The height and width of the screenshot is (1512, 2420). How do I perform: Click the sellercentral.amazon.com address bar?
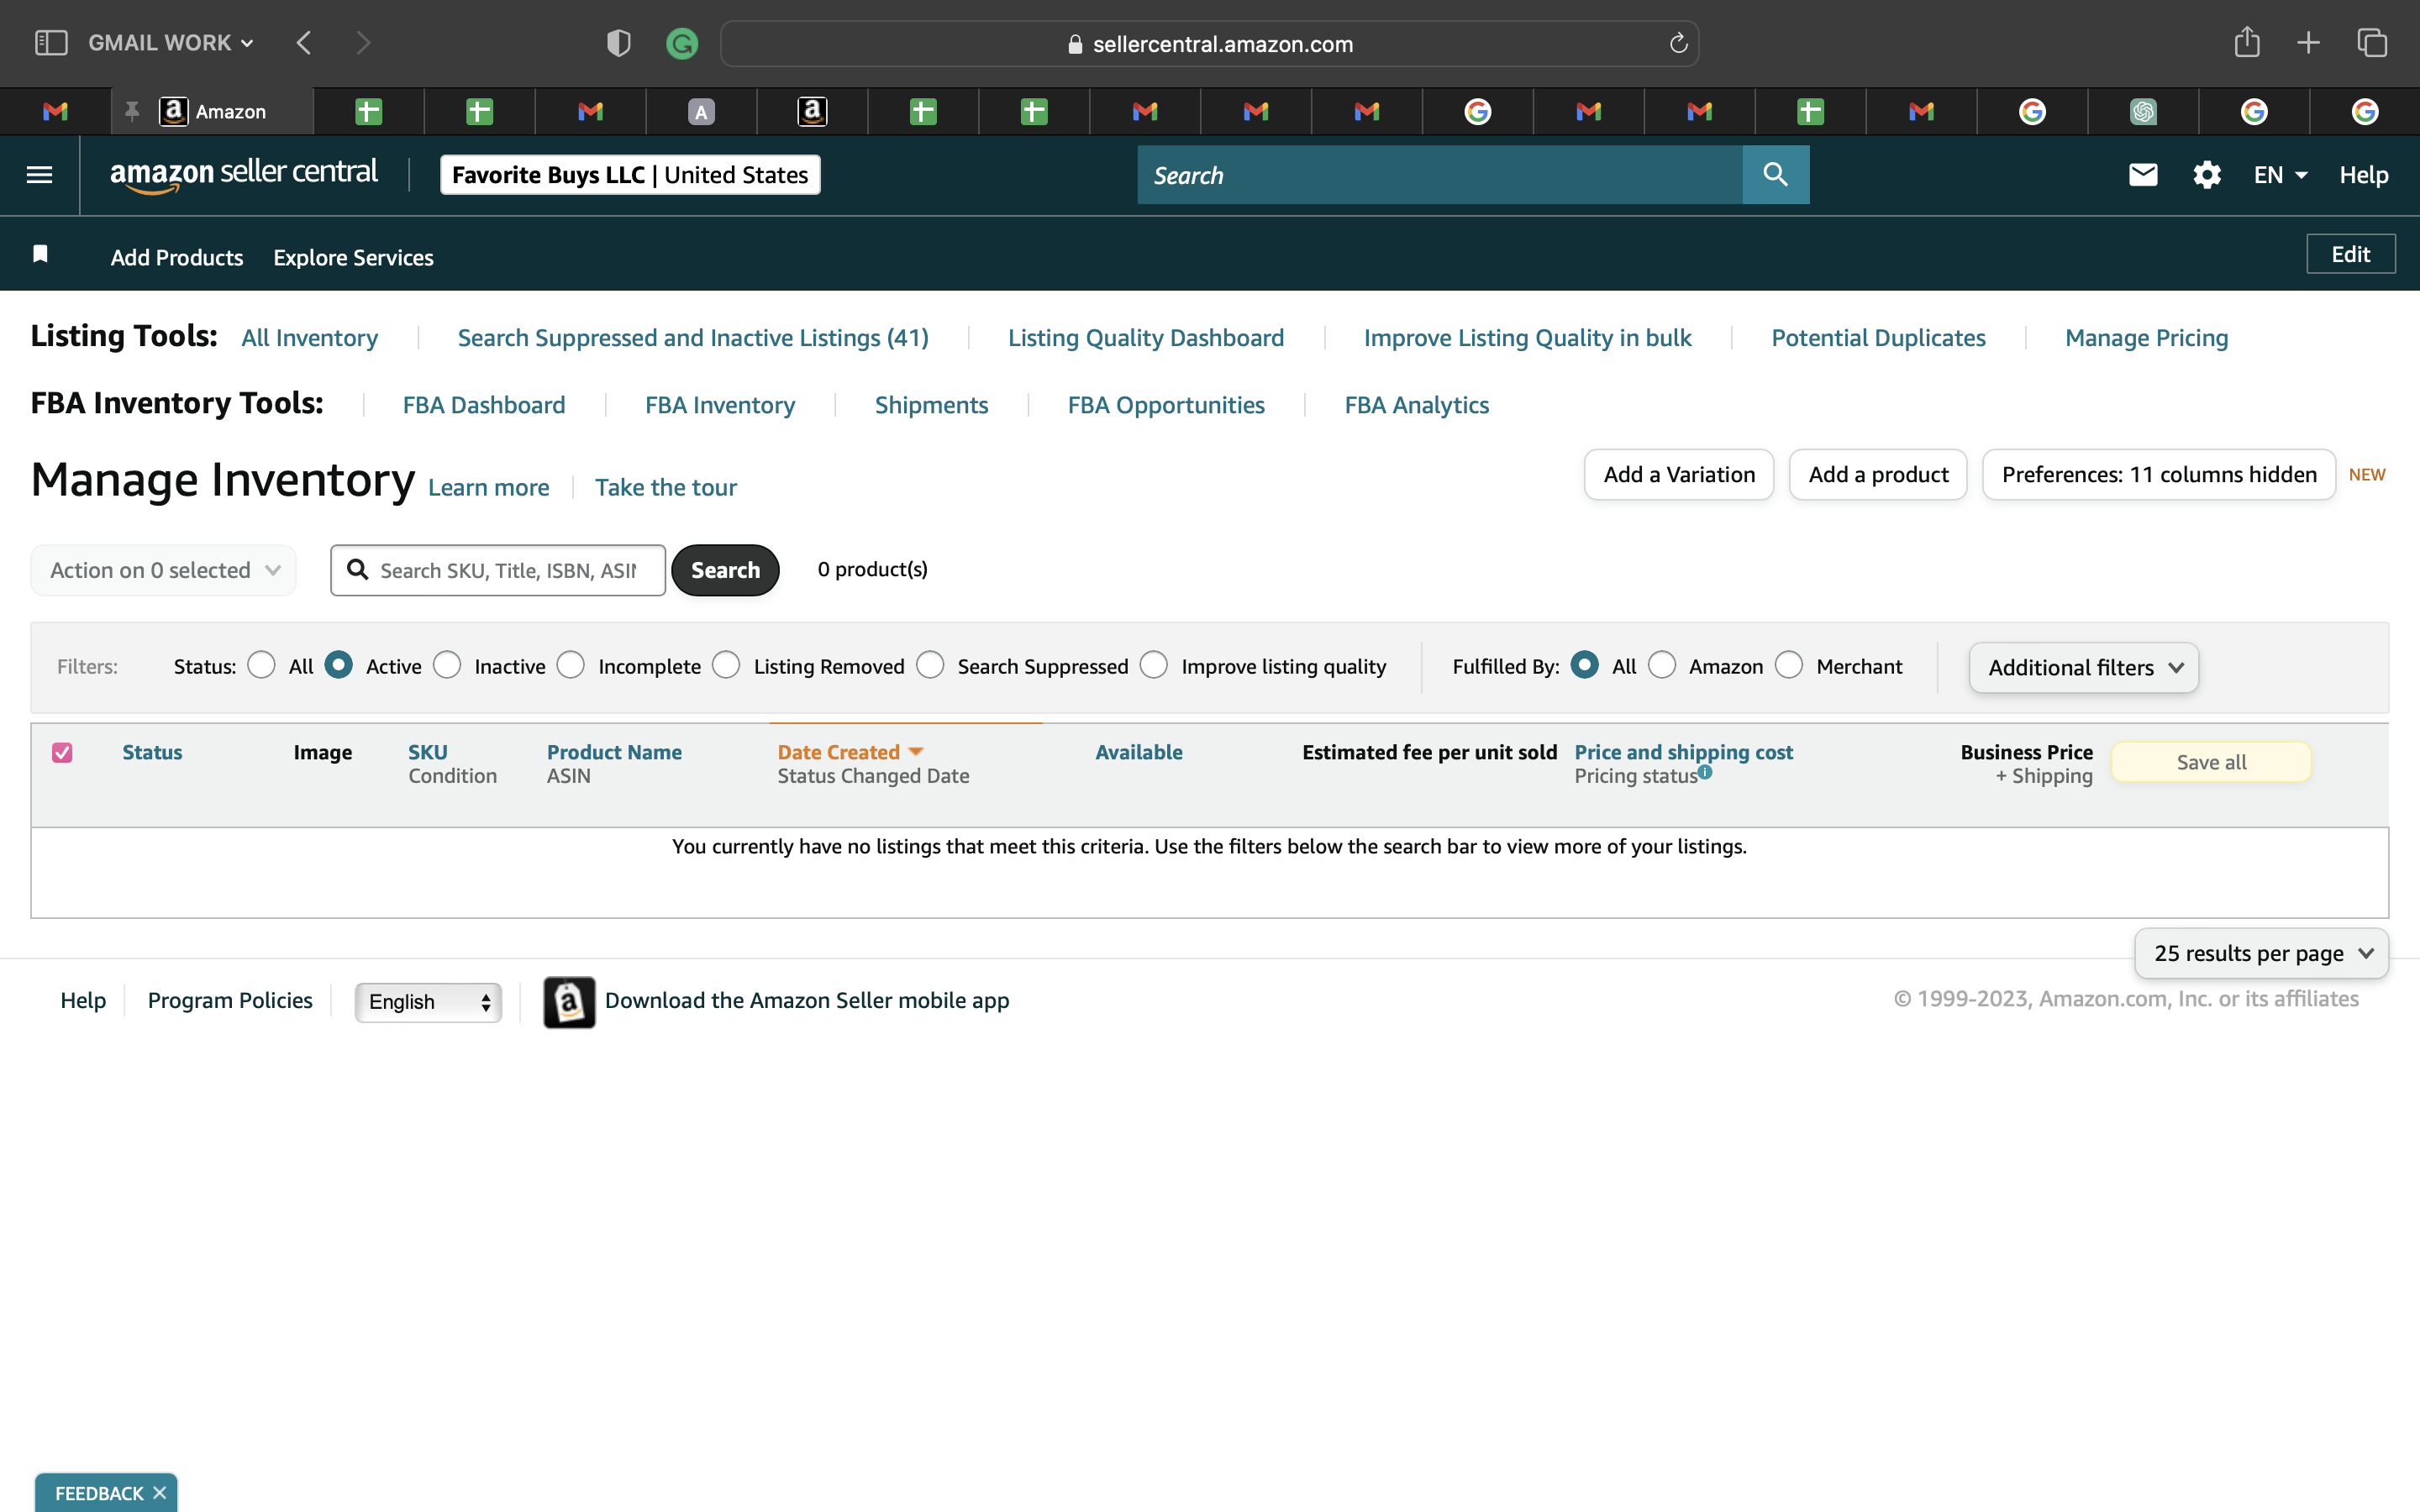[x=1209, y=44]
